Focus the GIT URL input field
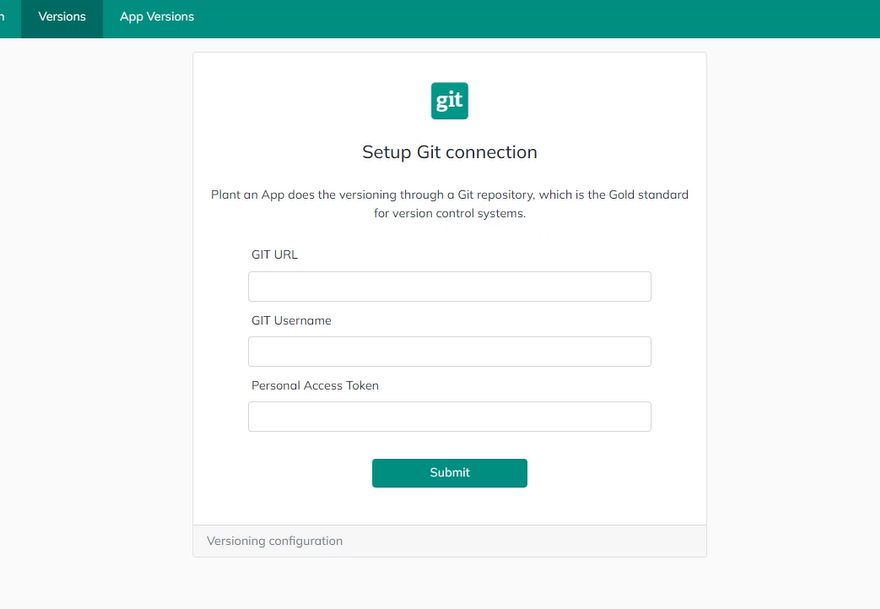 coord(450,286)
